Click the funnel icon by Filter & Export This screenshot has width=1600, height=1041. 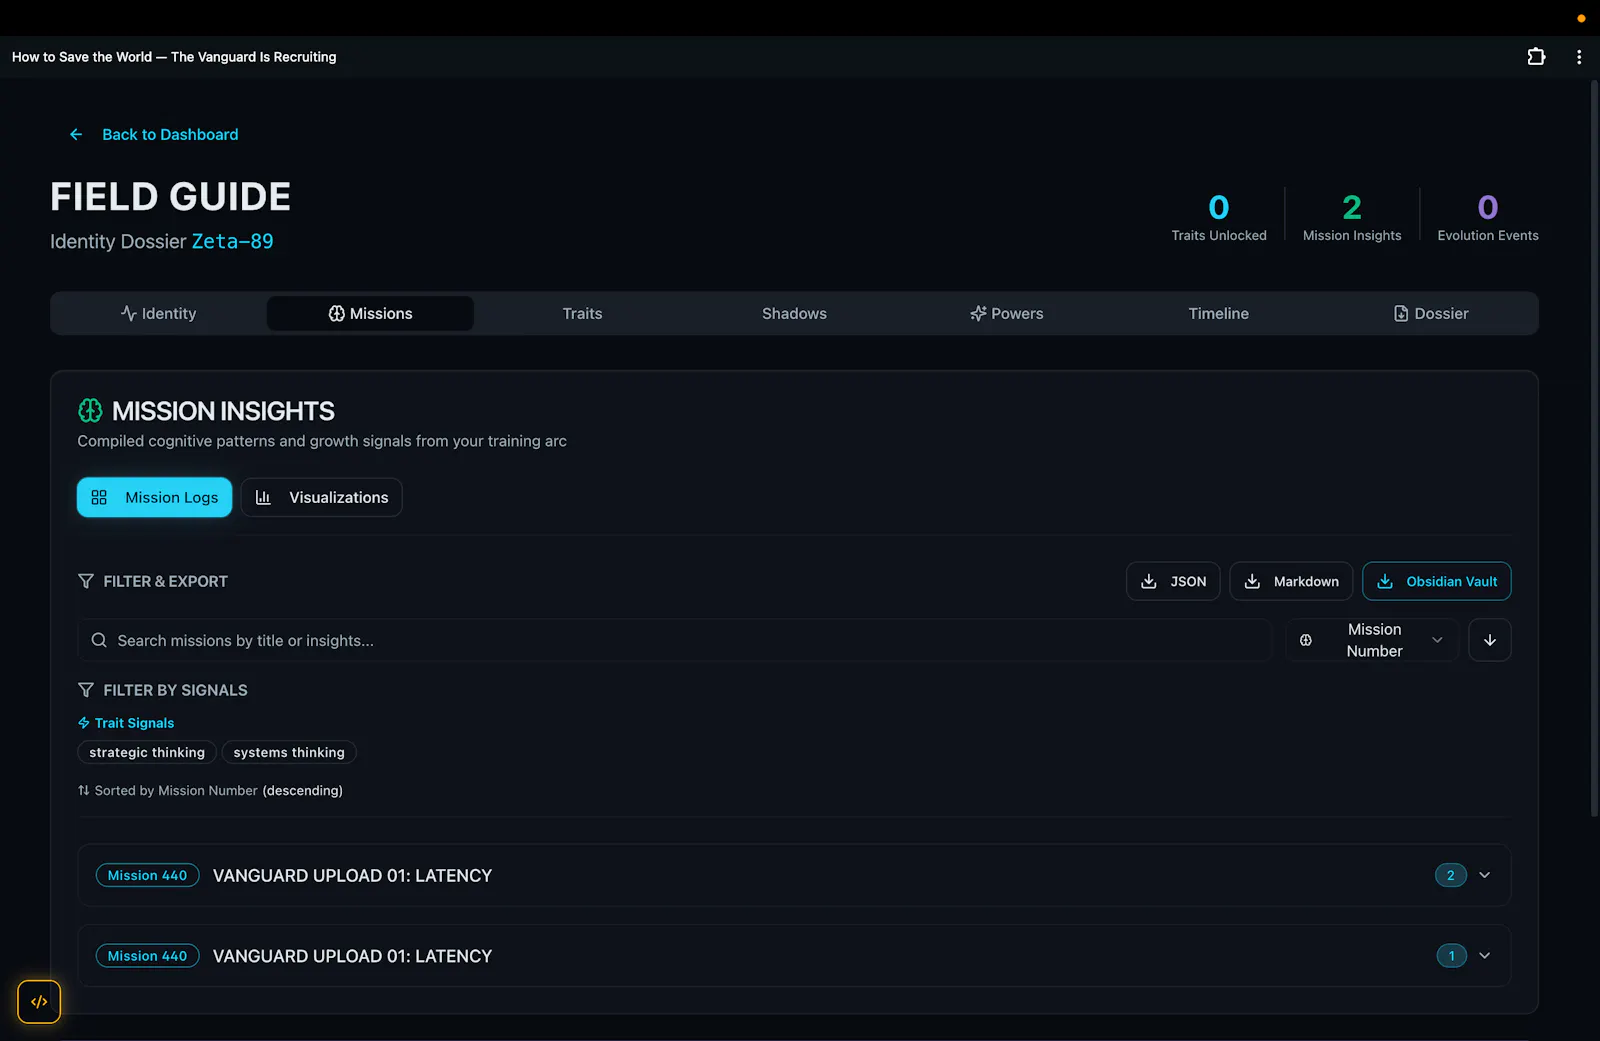[86, 581]
